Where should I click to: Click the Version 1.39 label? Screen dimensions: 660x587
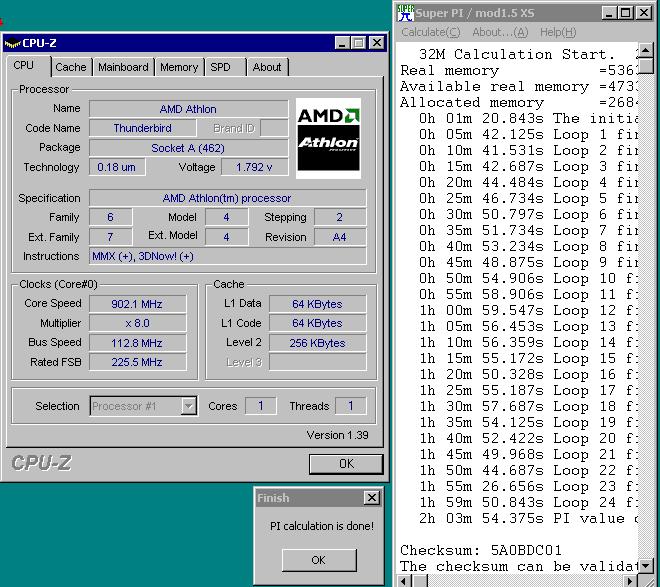click(337, 435)
